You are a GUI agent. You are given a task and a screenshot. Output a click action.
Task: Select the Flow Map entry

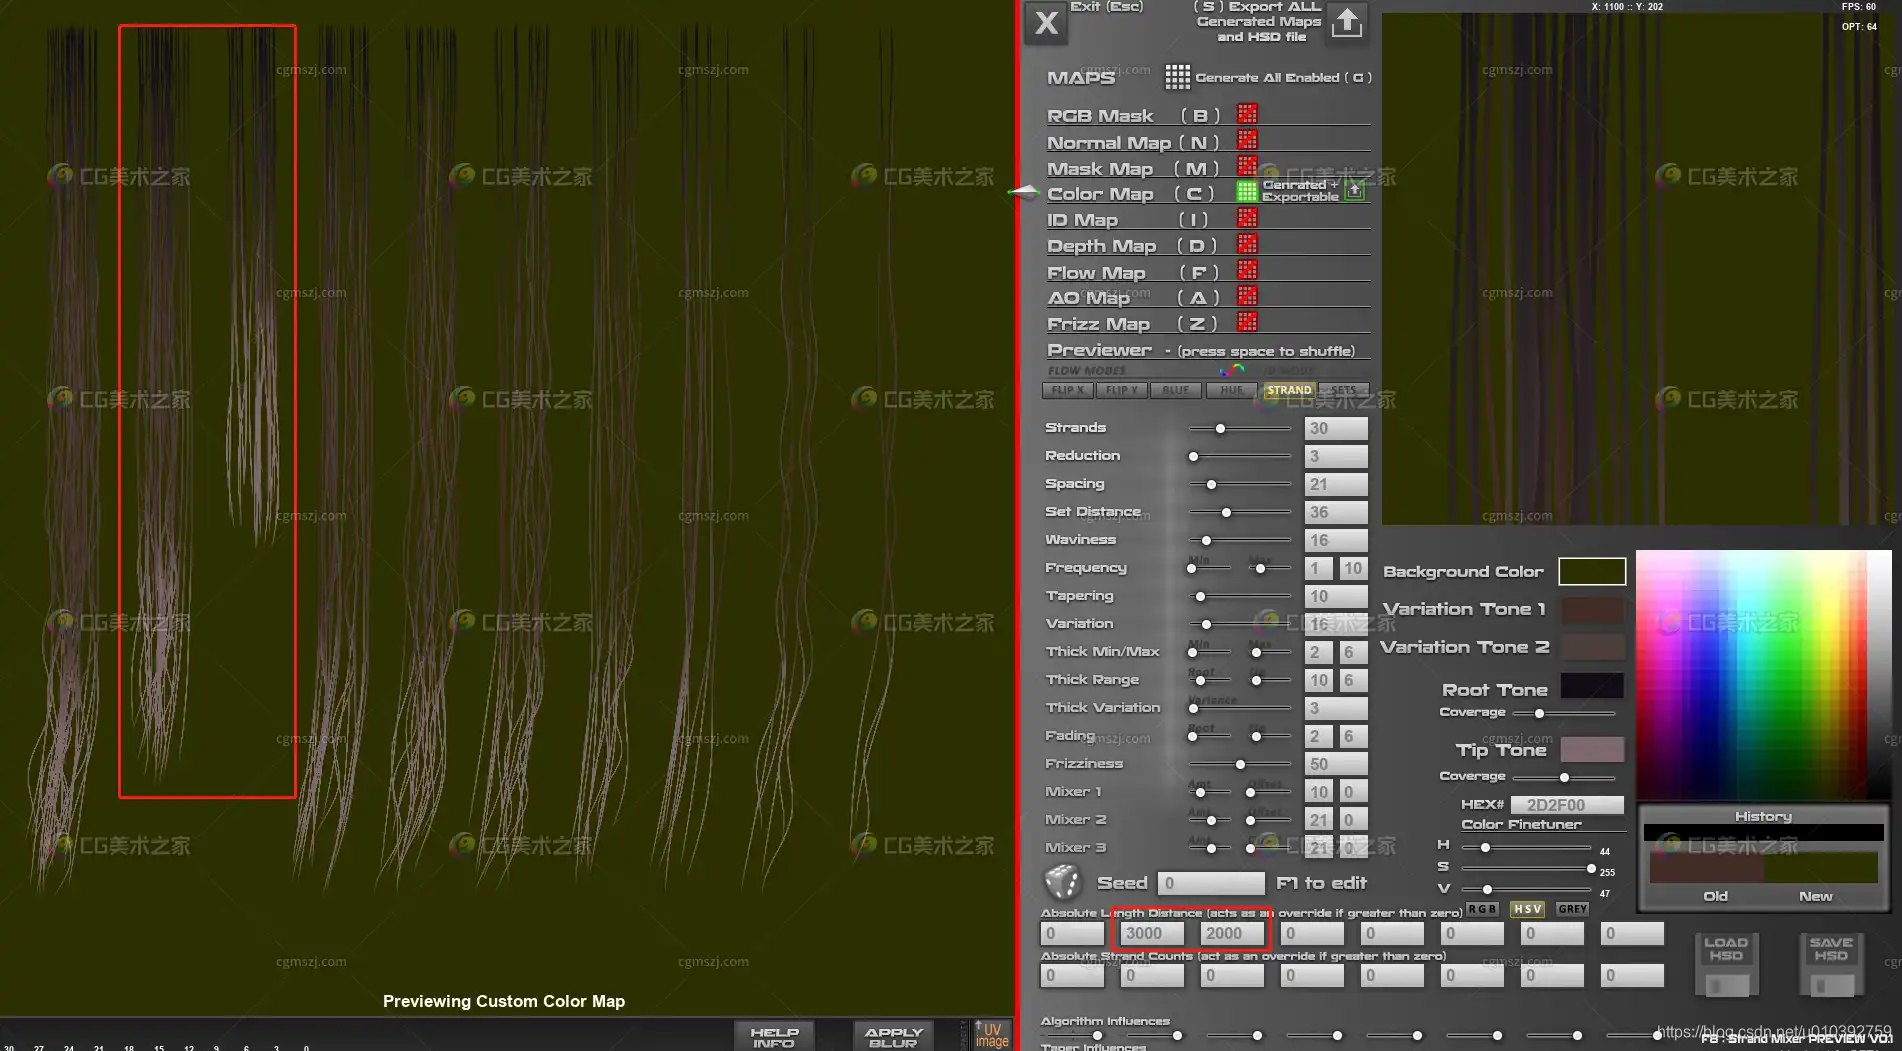(1096, 273)
